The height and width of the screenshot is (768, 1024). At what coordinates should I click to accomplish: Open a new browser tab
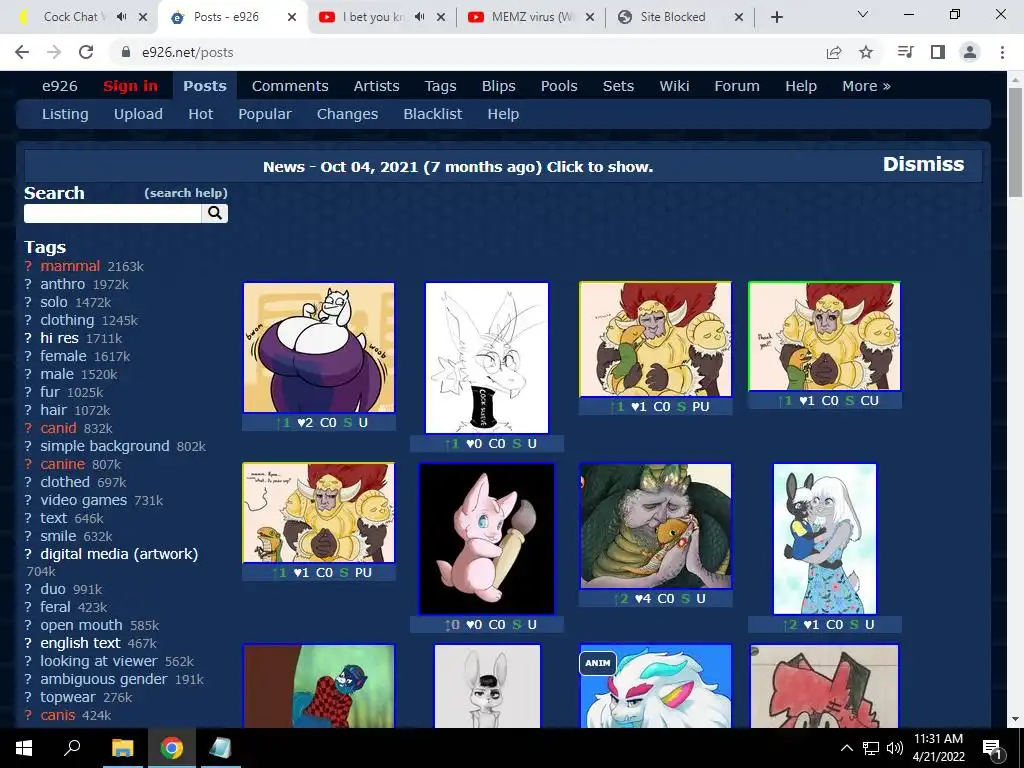coord(776,17)
